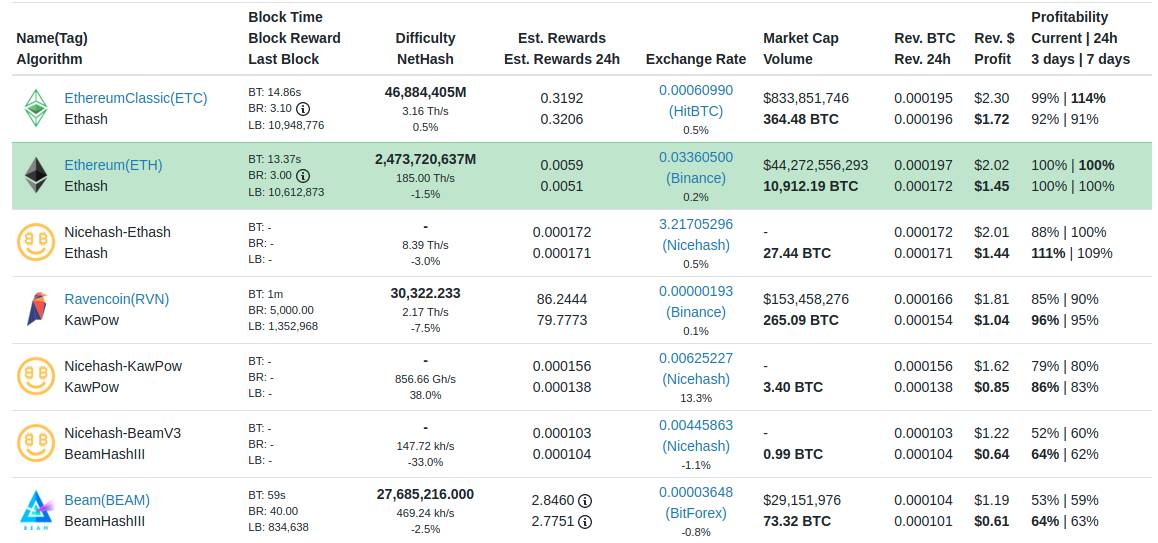Click the Nicehash-Ethash smiley logo icon
The width and height of the screenshot is (1158, 543).
pyautogui.click(x=36, y=242)
